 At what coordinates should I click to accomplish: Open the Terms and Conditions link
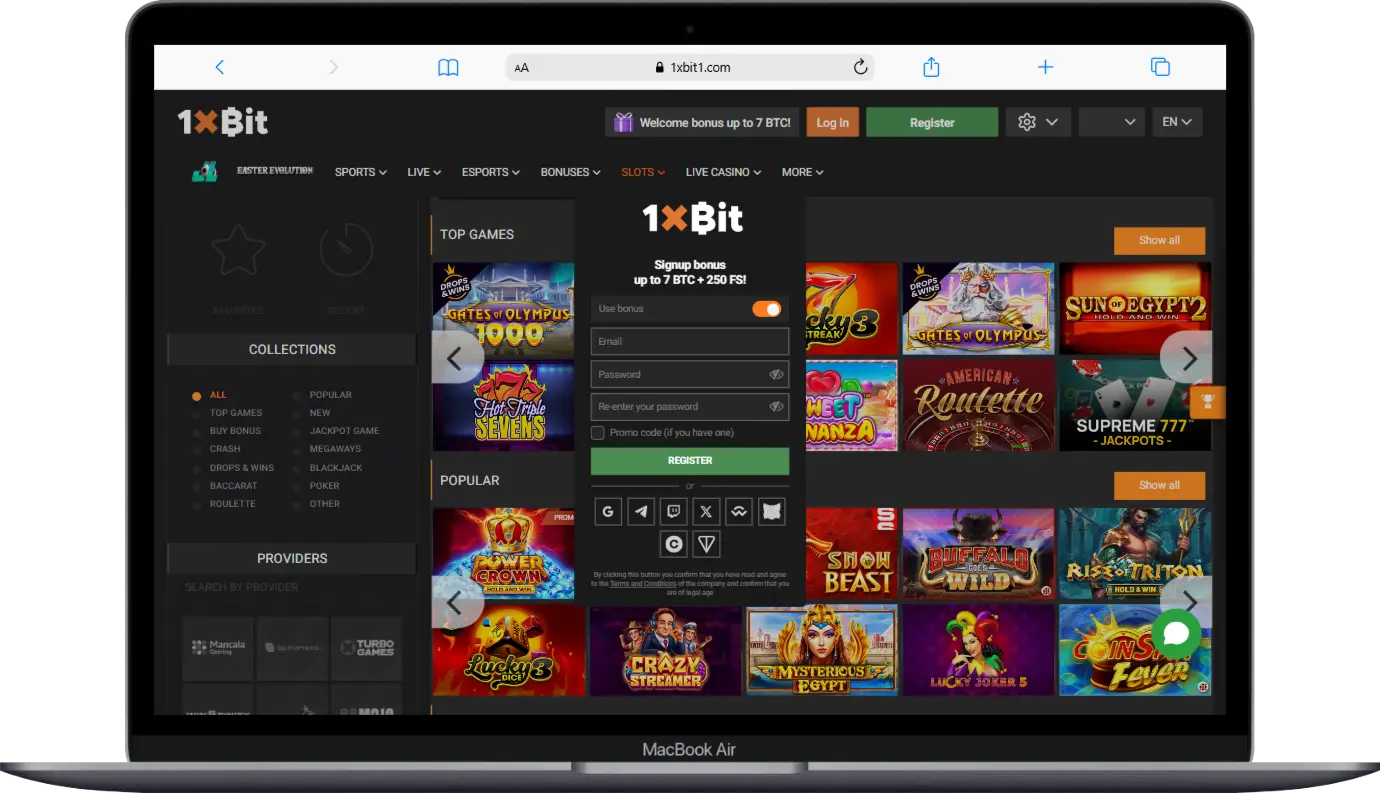click(x=642, y=584)
